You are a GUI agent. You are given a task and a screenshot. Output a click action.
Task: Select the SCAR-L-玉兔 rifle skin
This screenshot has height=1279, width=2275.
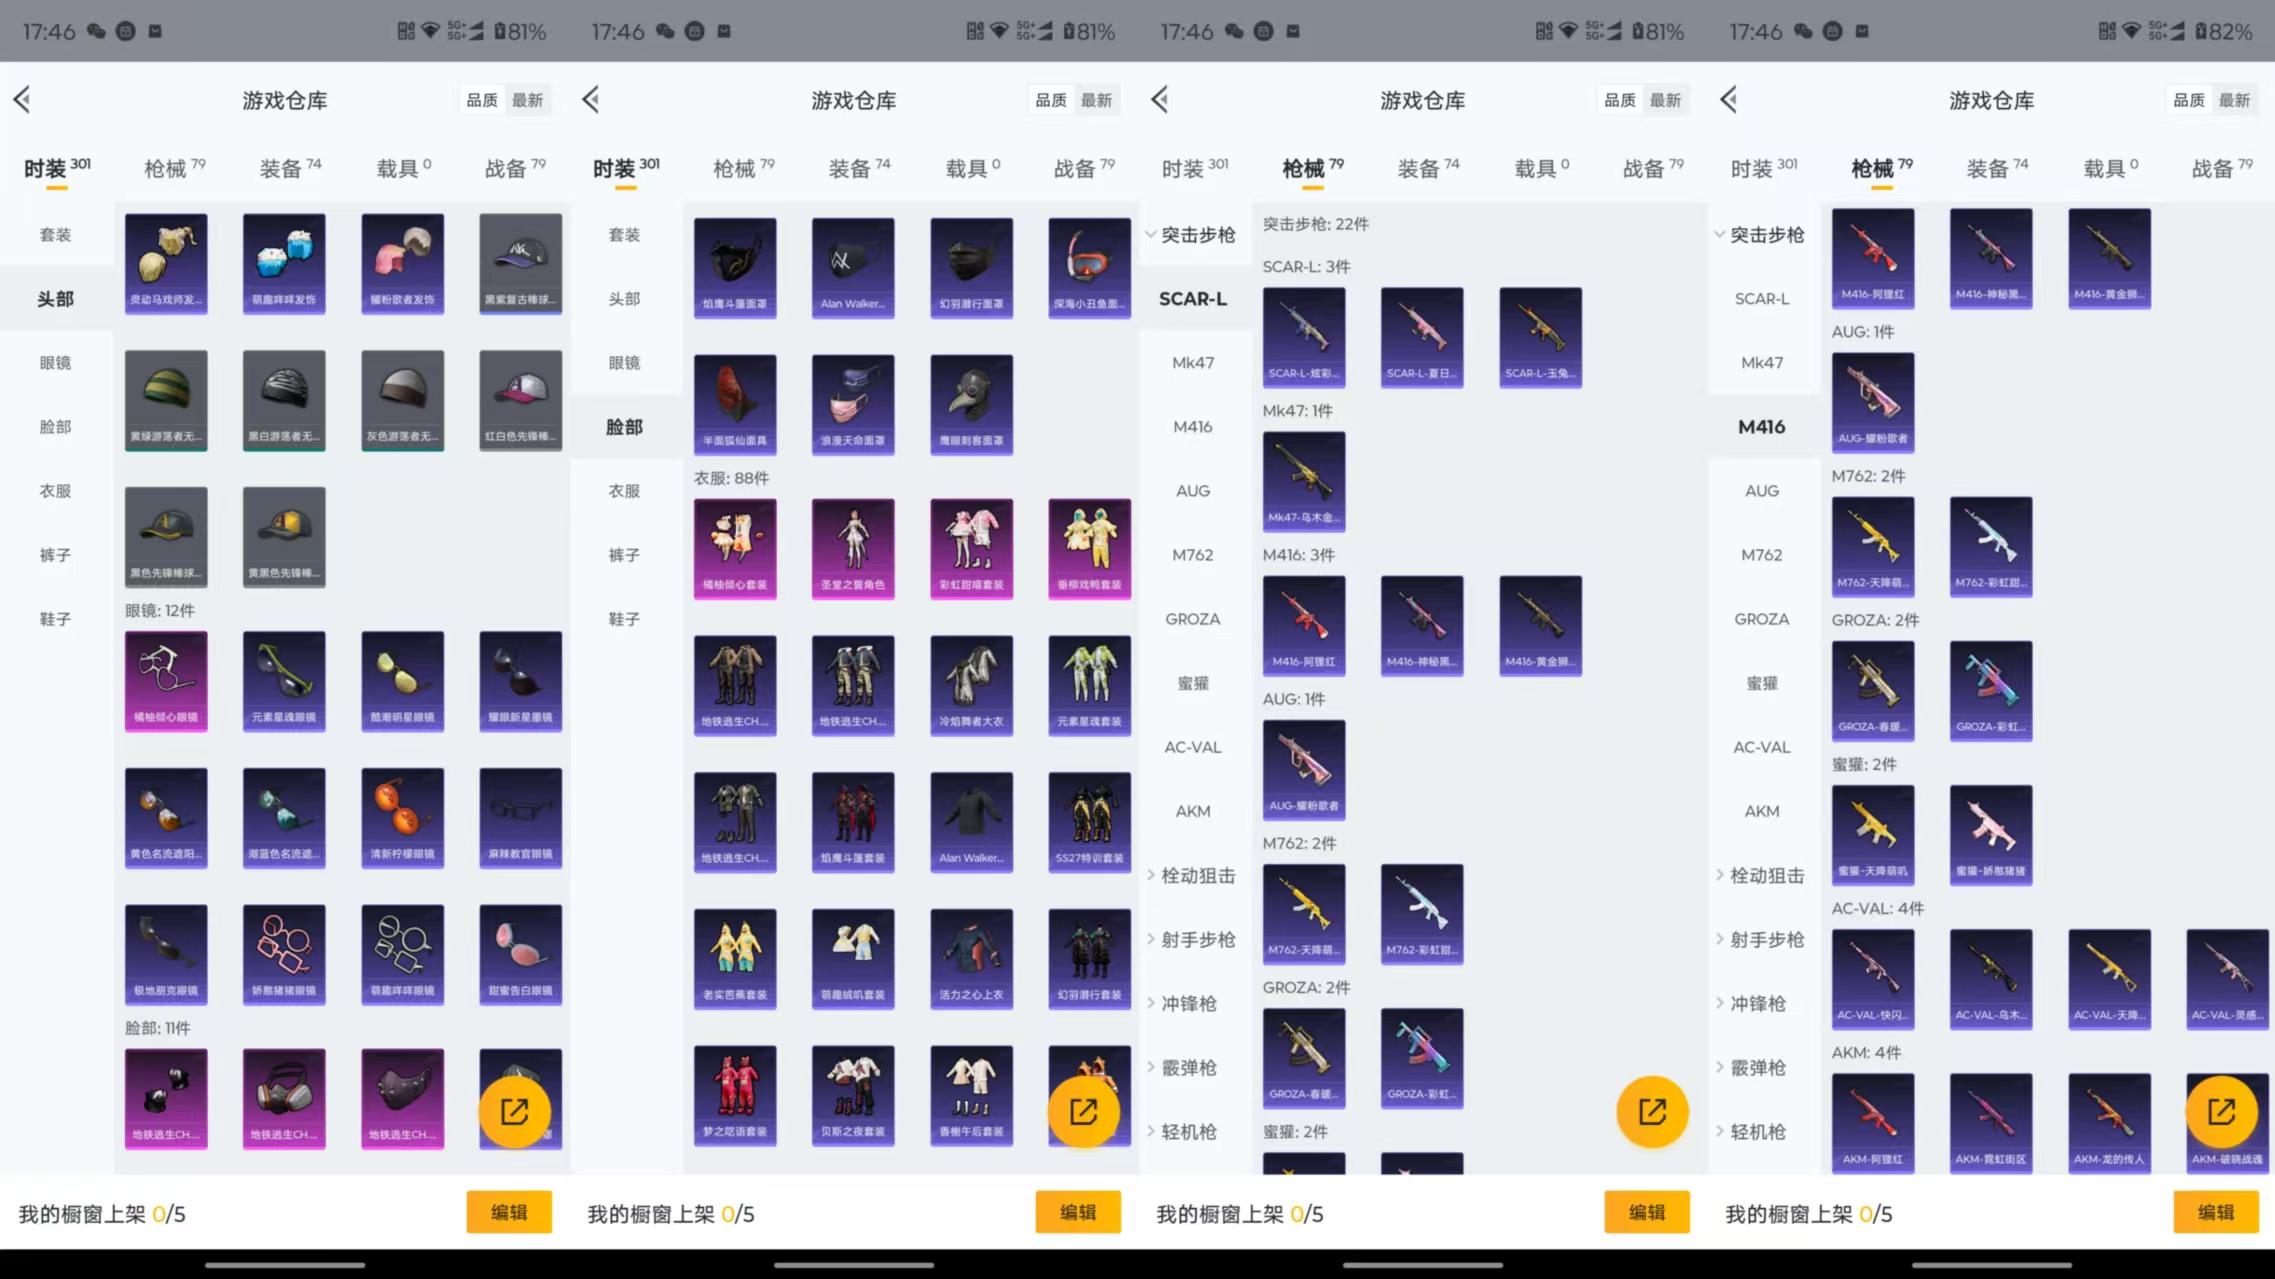tap(1540, 337)
